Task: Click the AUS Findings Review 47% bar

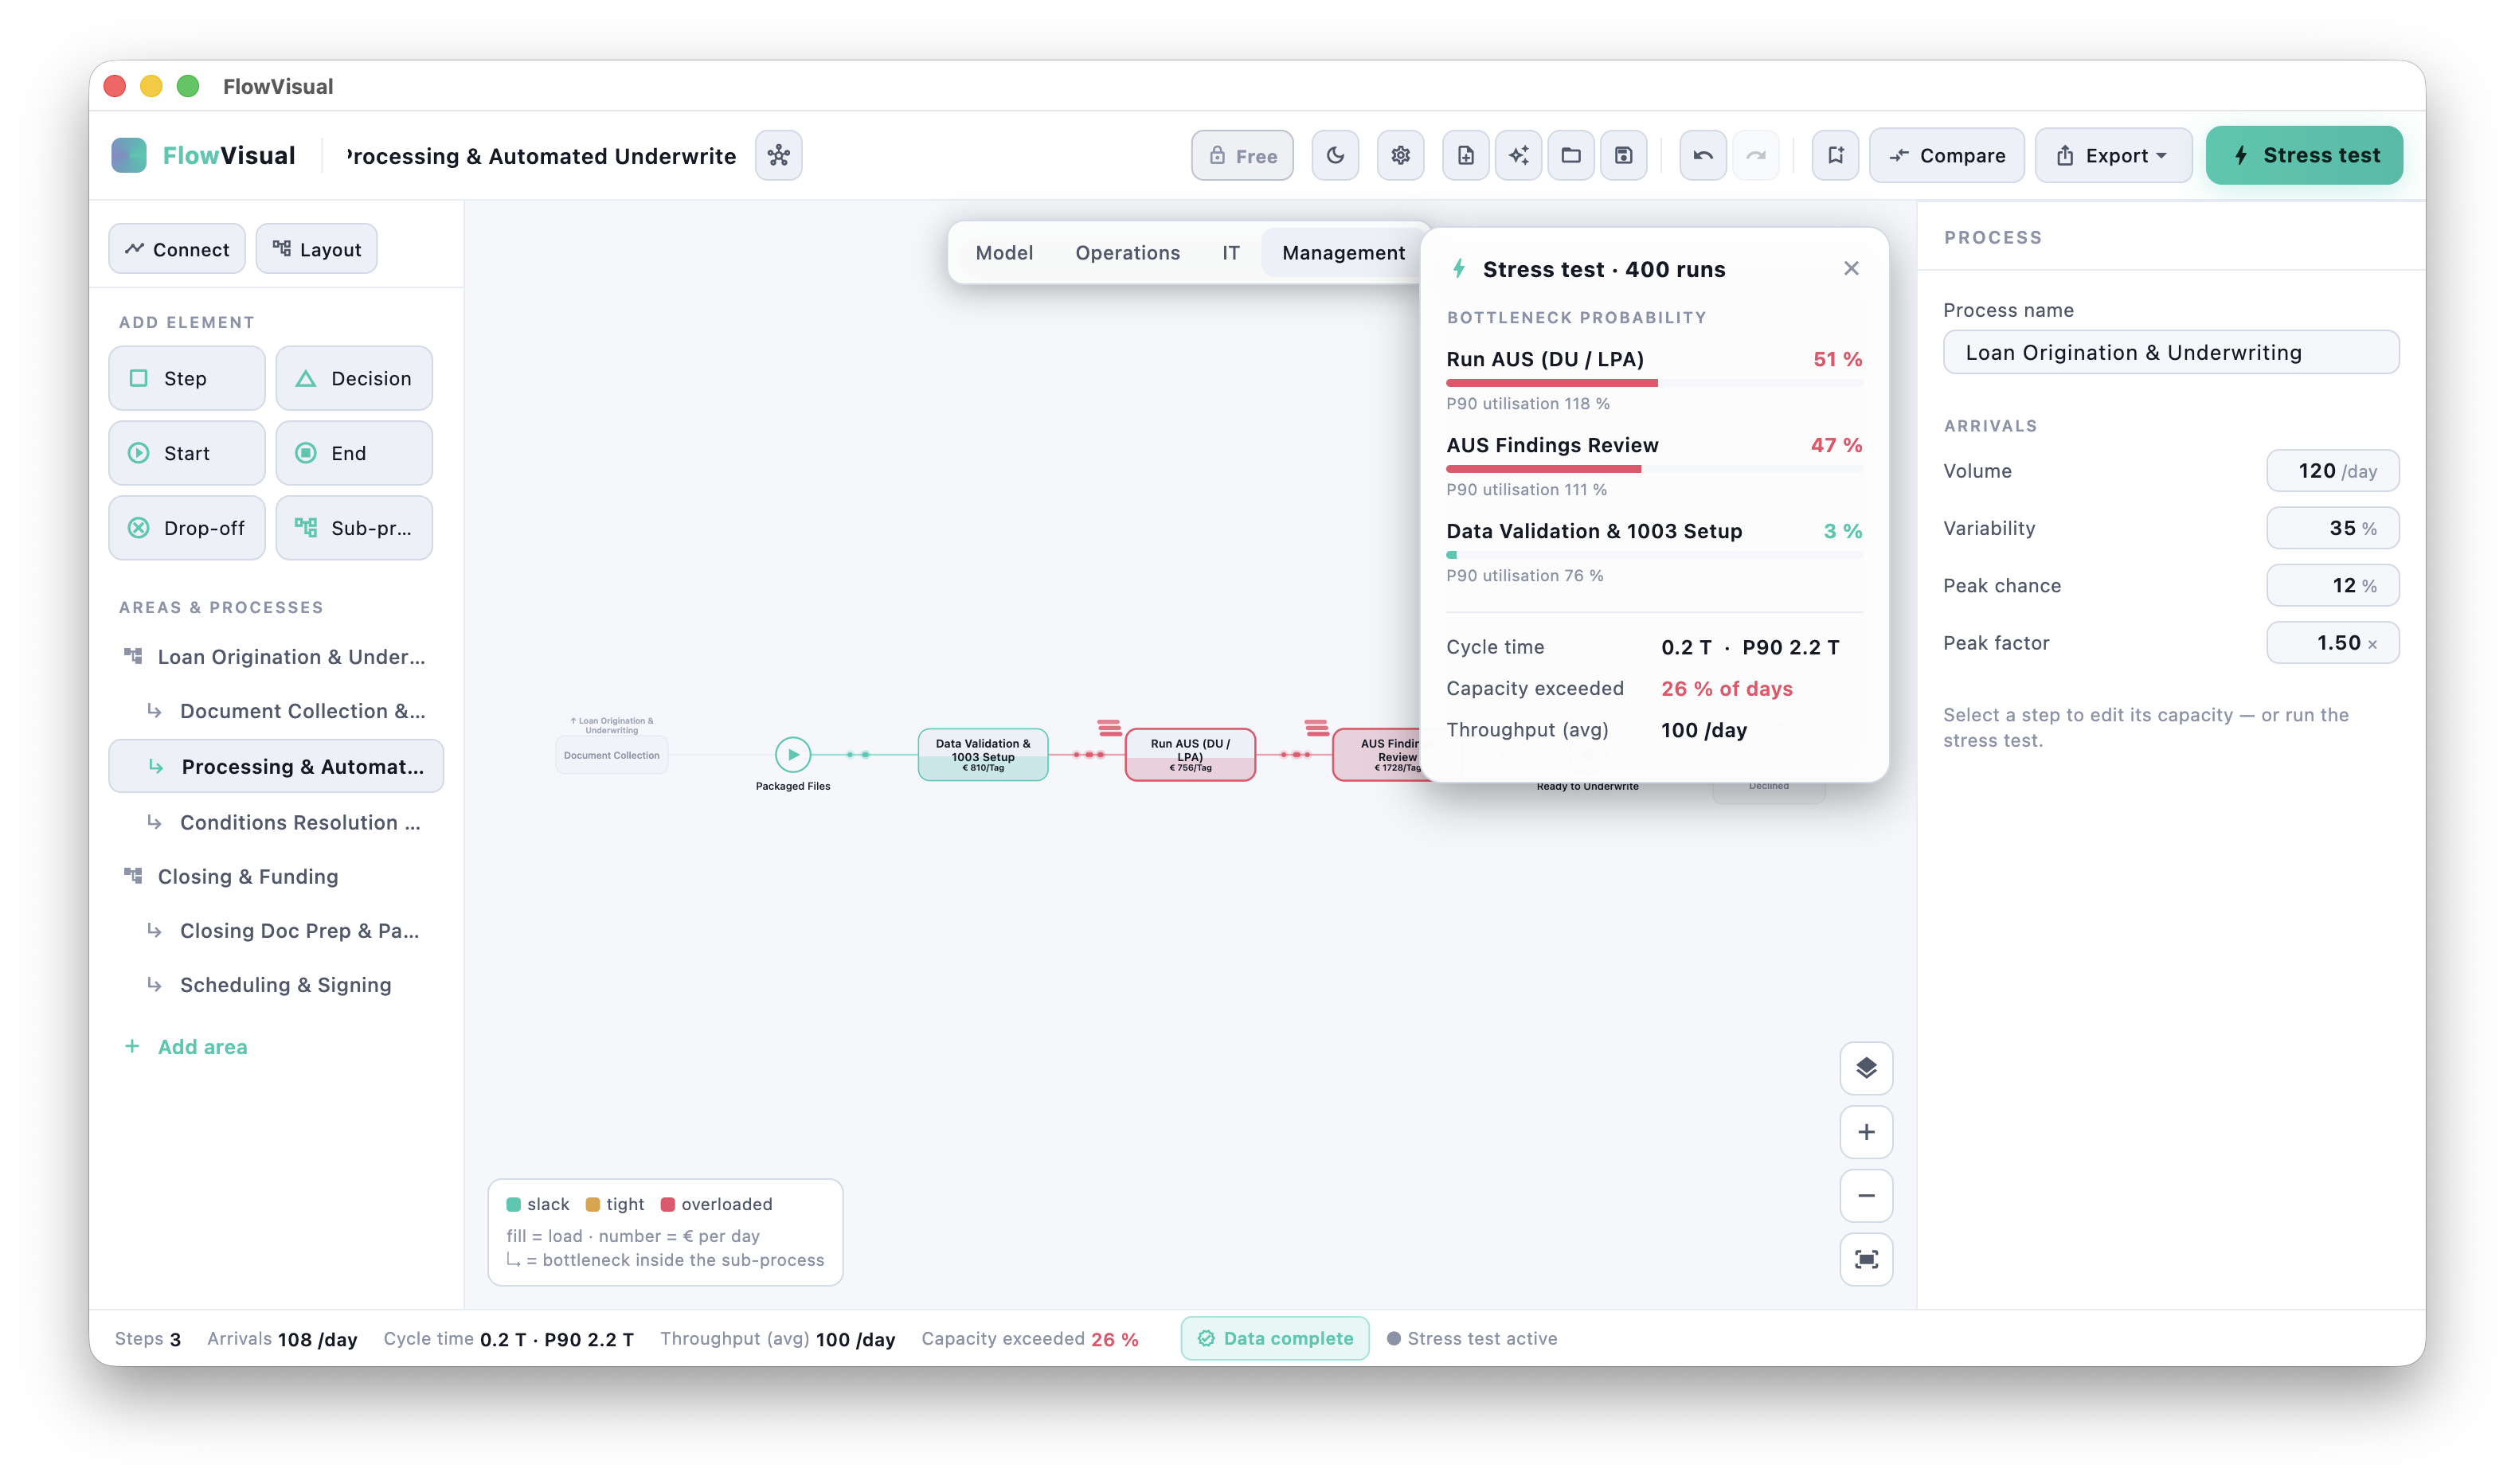Action: coord(1654,469)
